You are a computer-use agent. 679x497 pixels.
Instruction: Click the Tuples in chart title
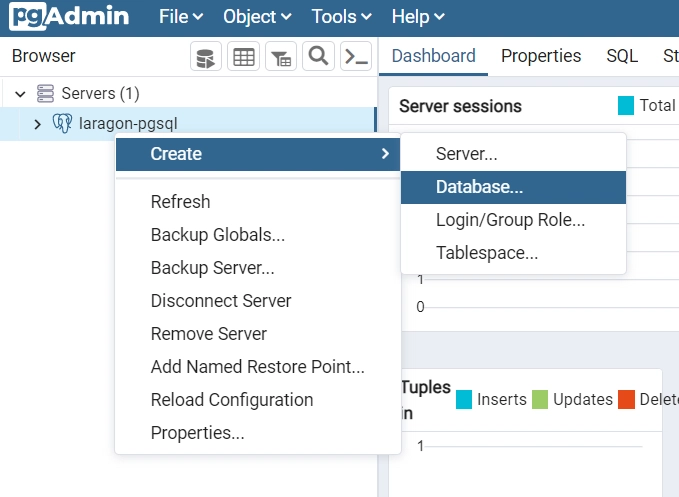[426, 400]
